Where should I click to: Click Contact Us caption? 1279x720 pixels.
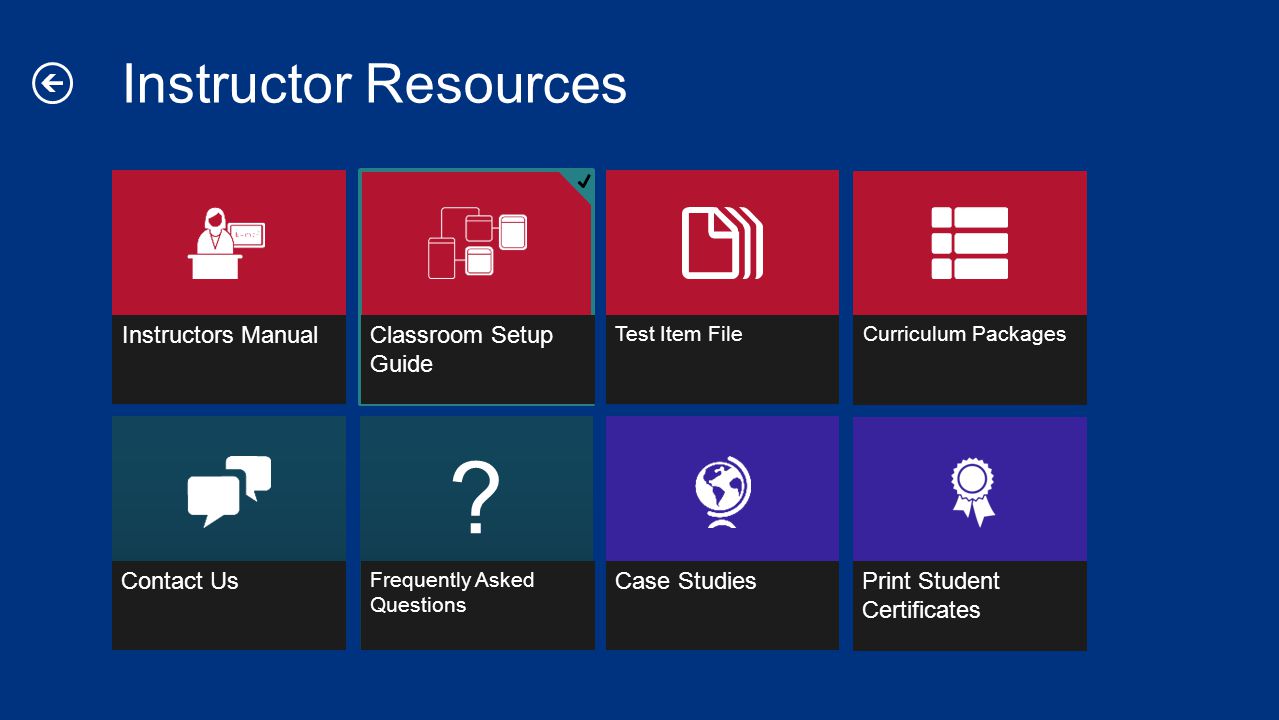180,581
